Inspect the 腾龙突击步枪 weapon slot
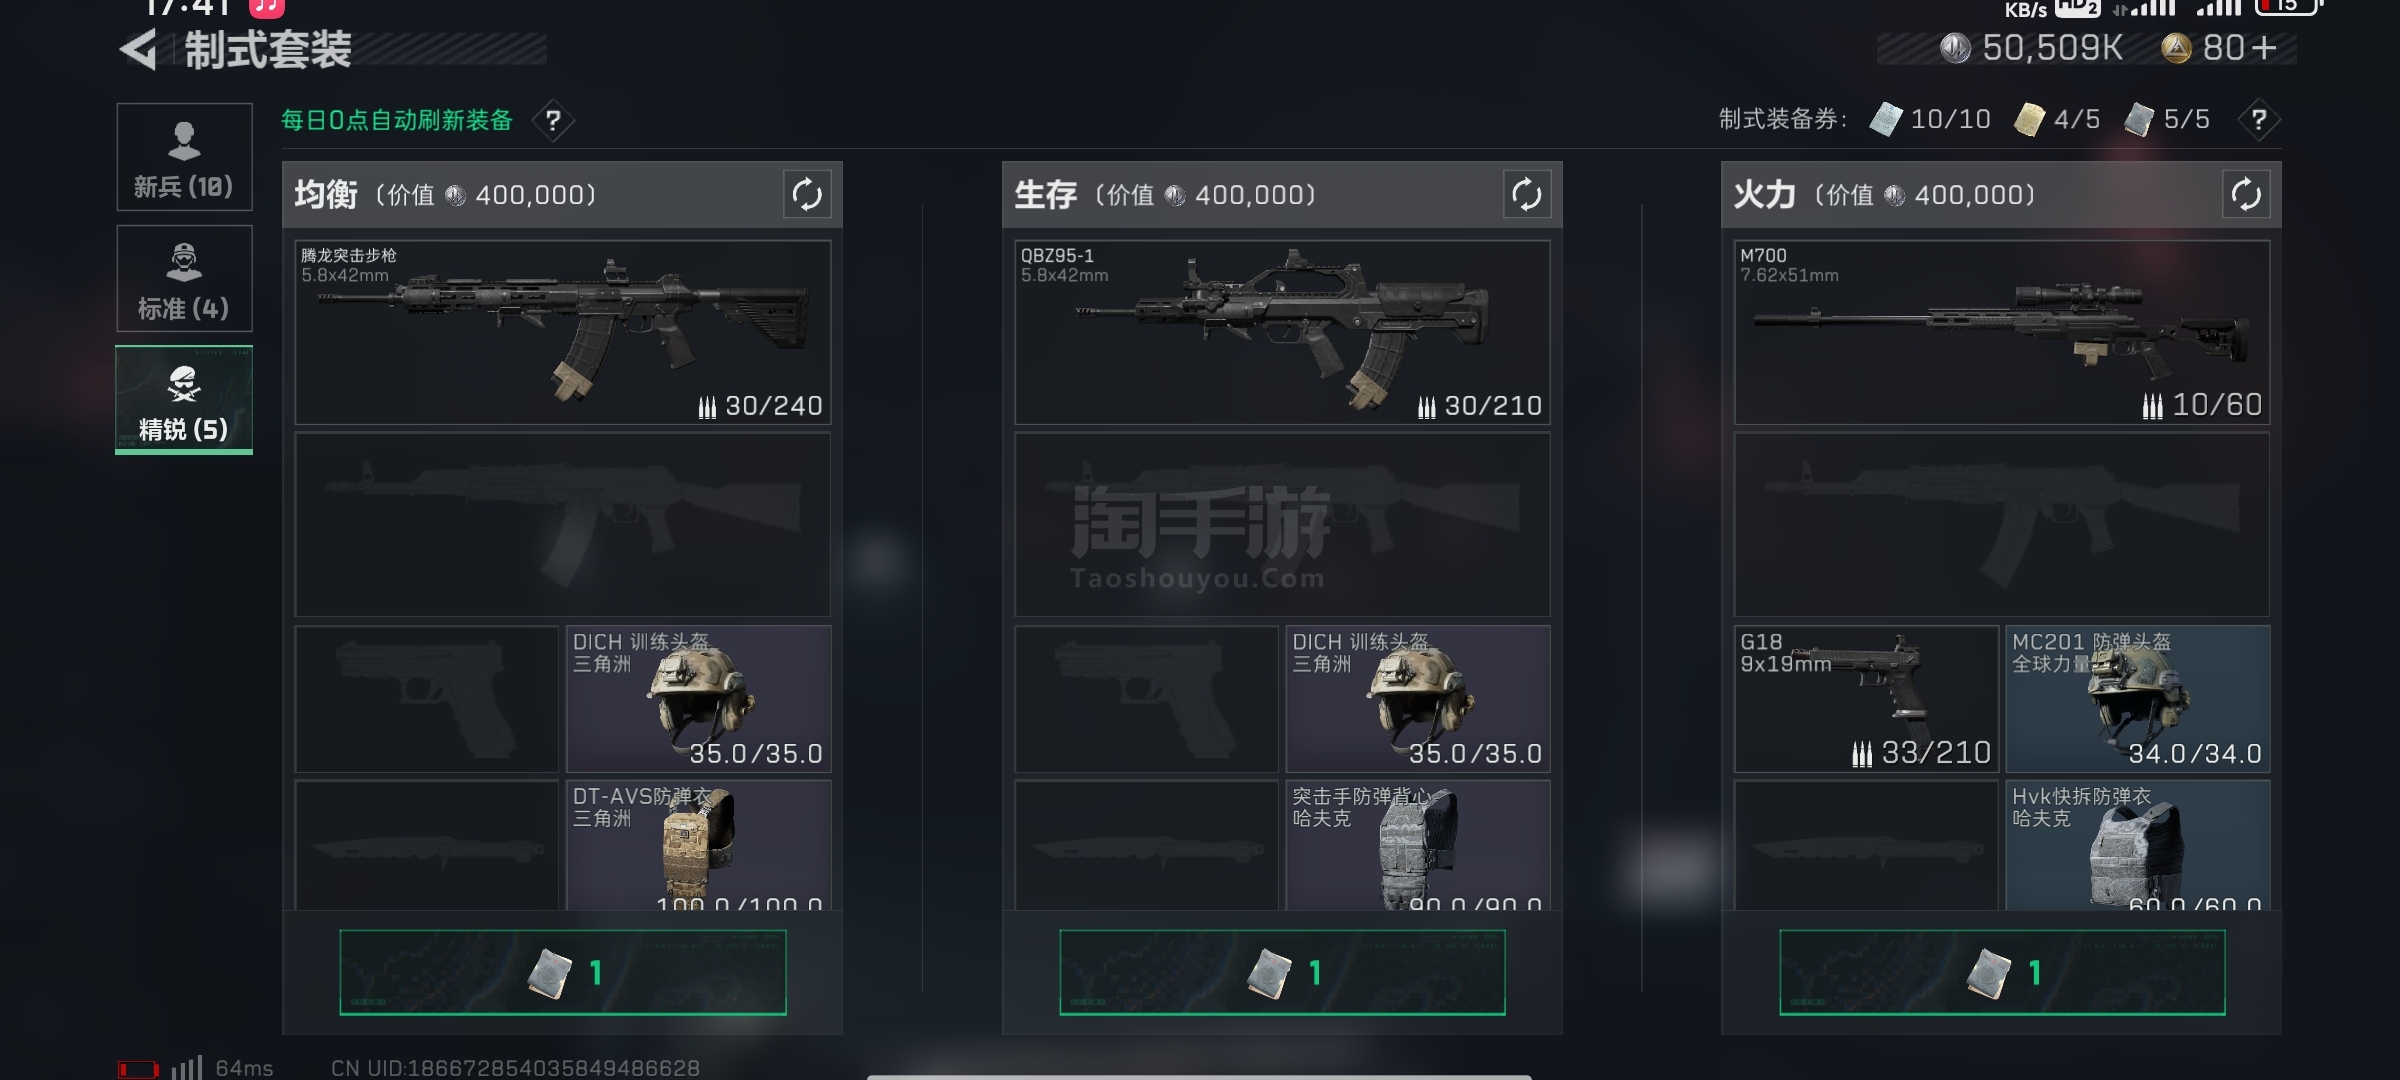Image resolution: width=2400 pixels, height=1080 pixels. (563, 332)
